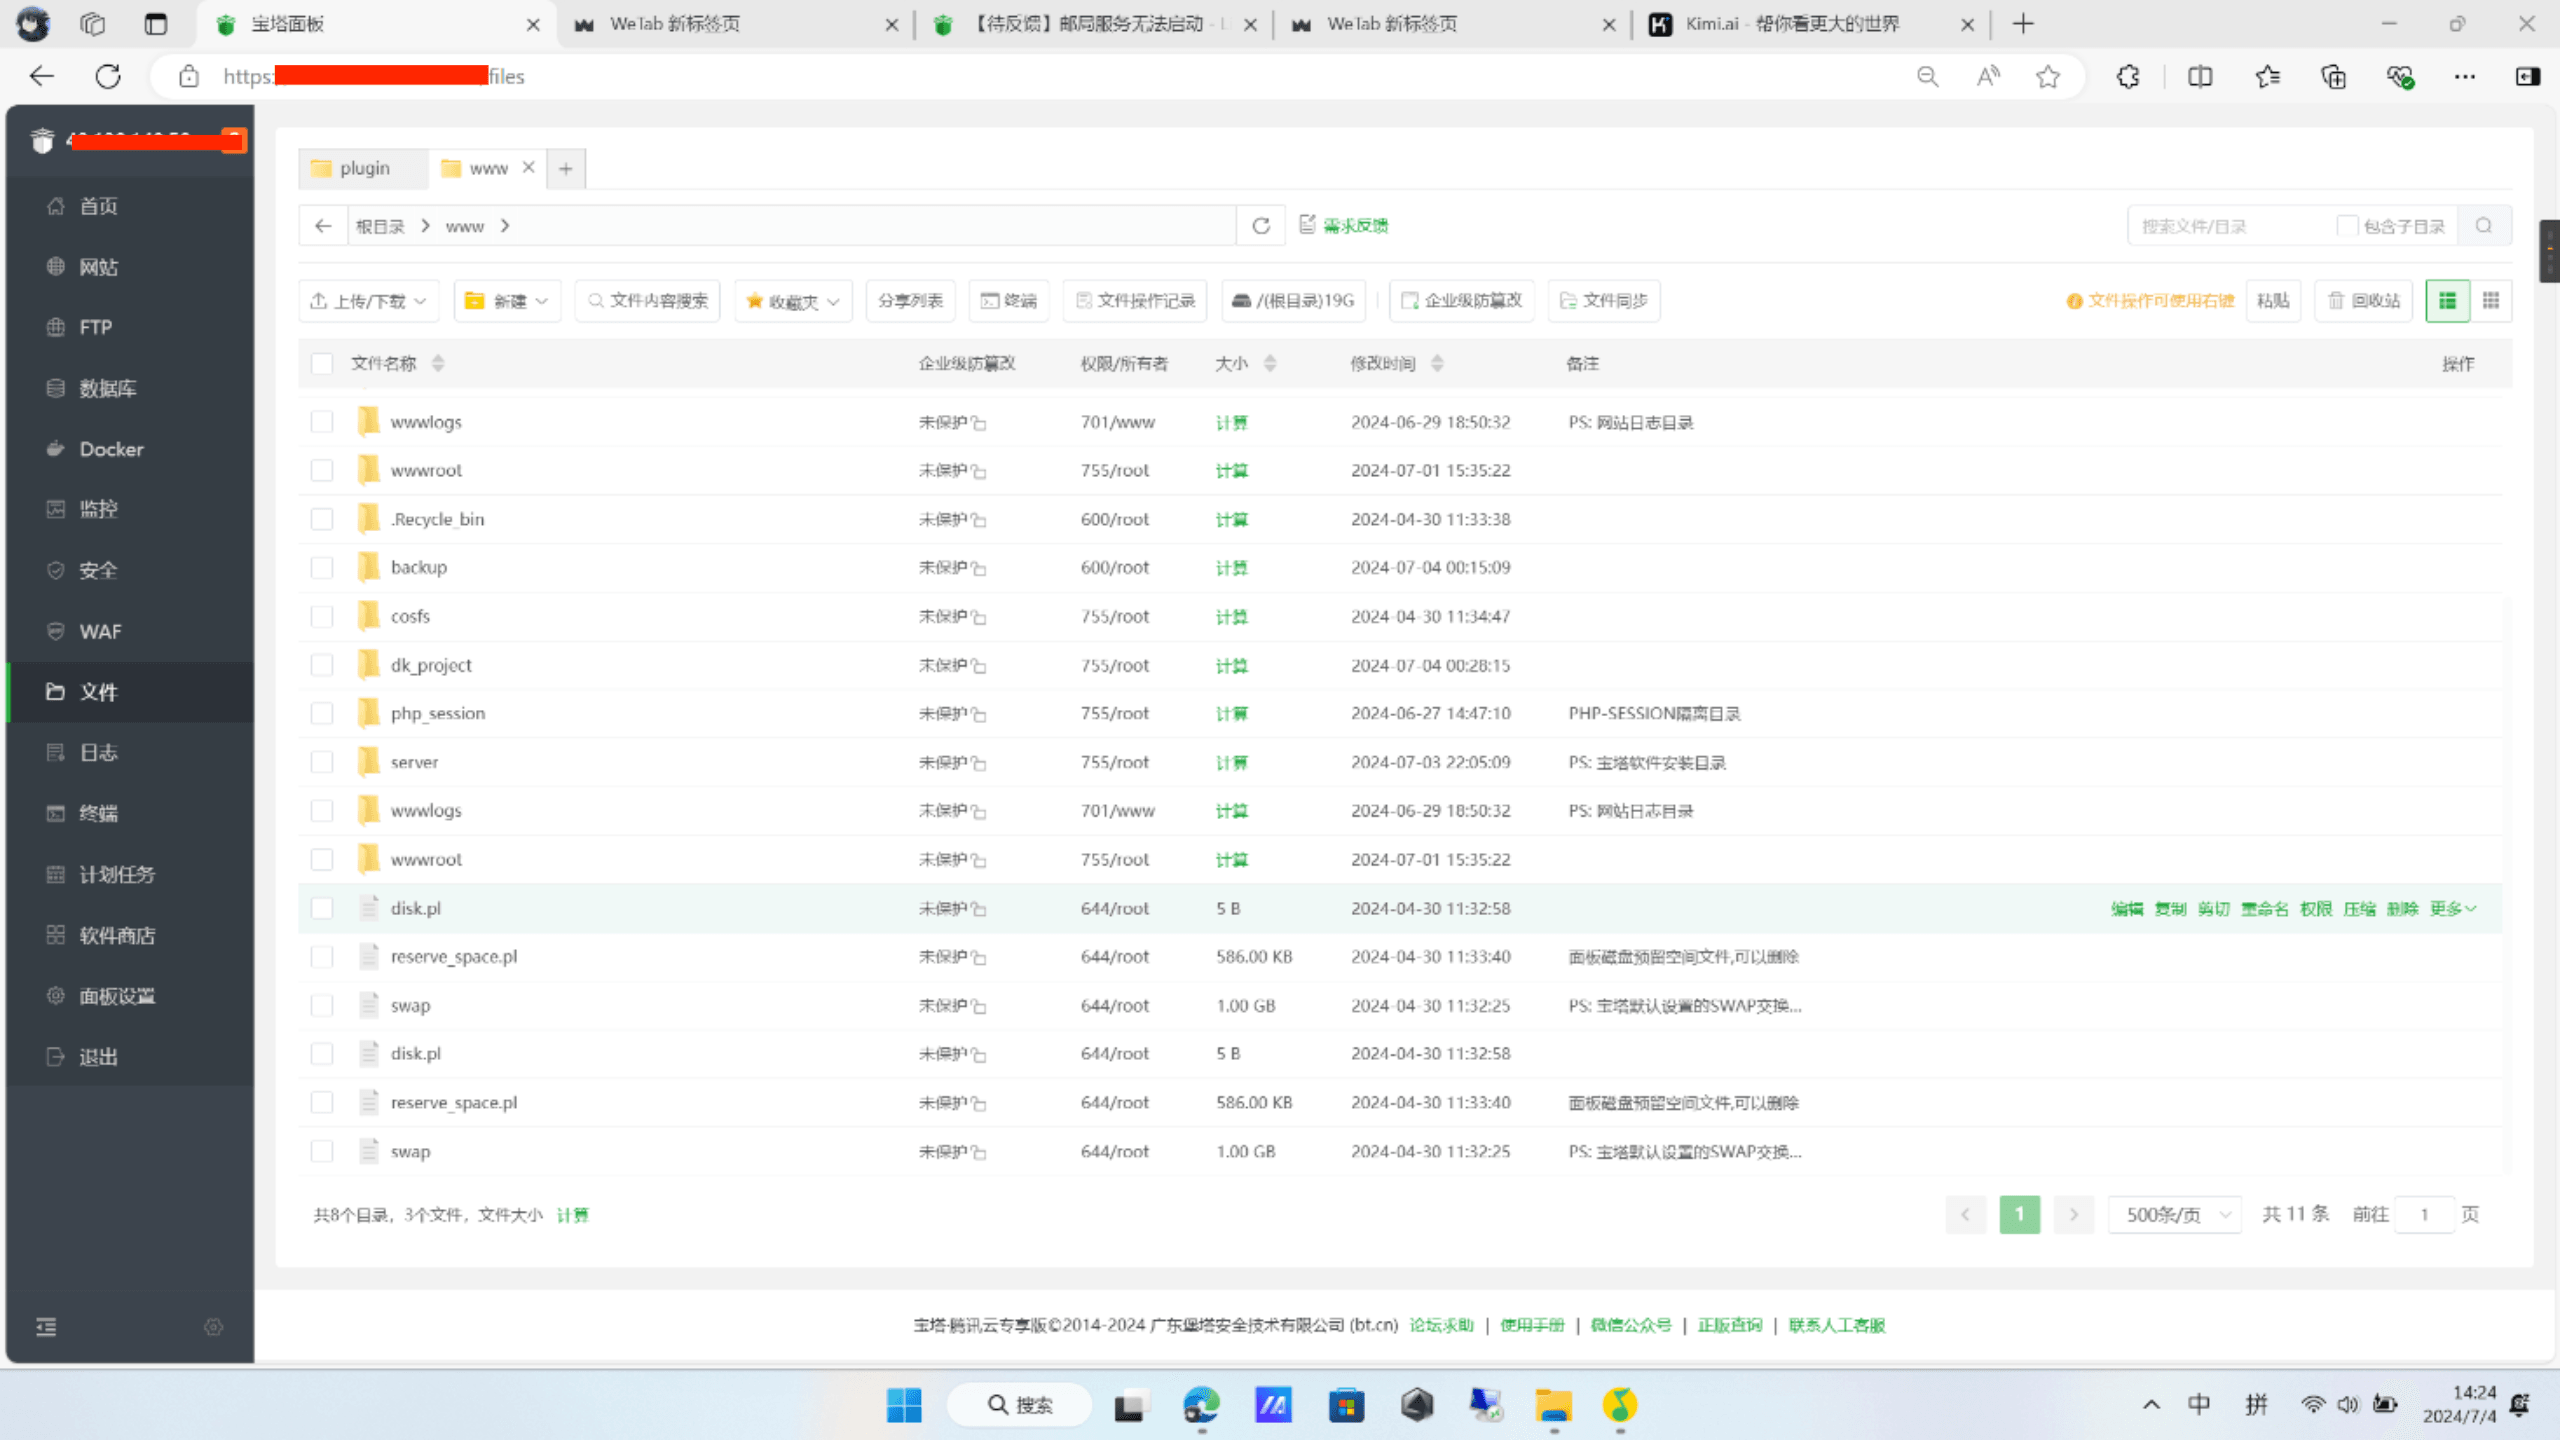Click 压缩 compress action for disk.pl
The image size is (2560, 1440).
[x=2359, y=908]
